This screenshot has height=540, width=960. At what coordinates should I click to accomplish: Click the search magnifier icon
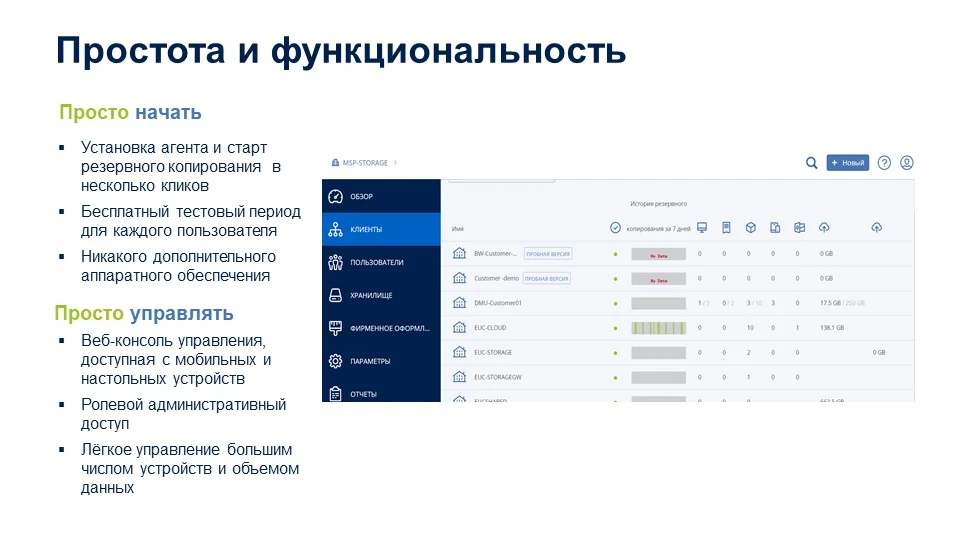pyautogui.click(x=811, y=163)
